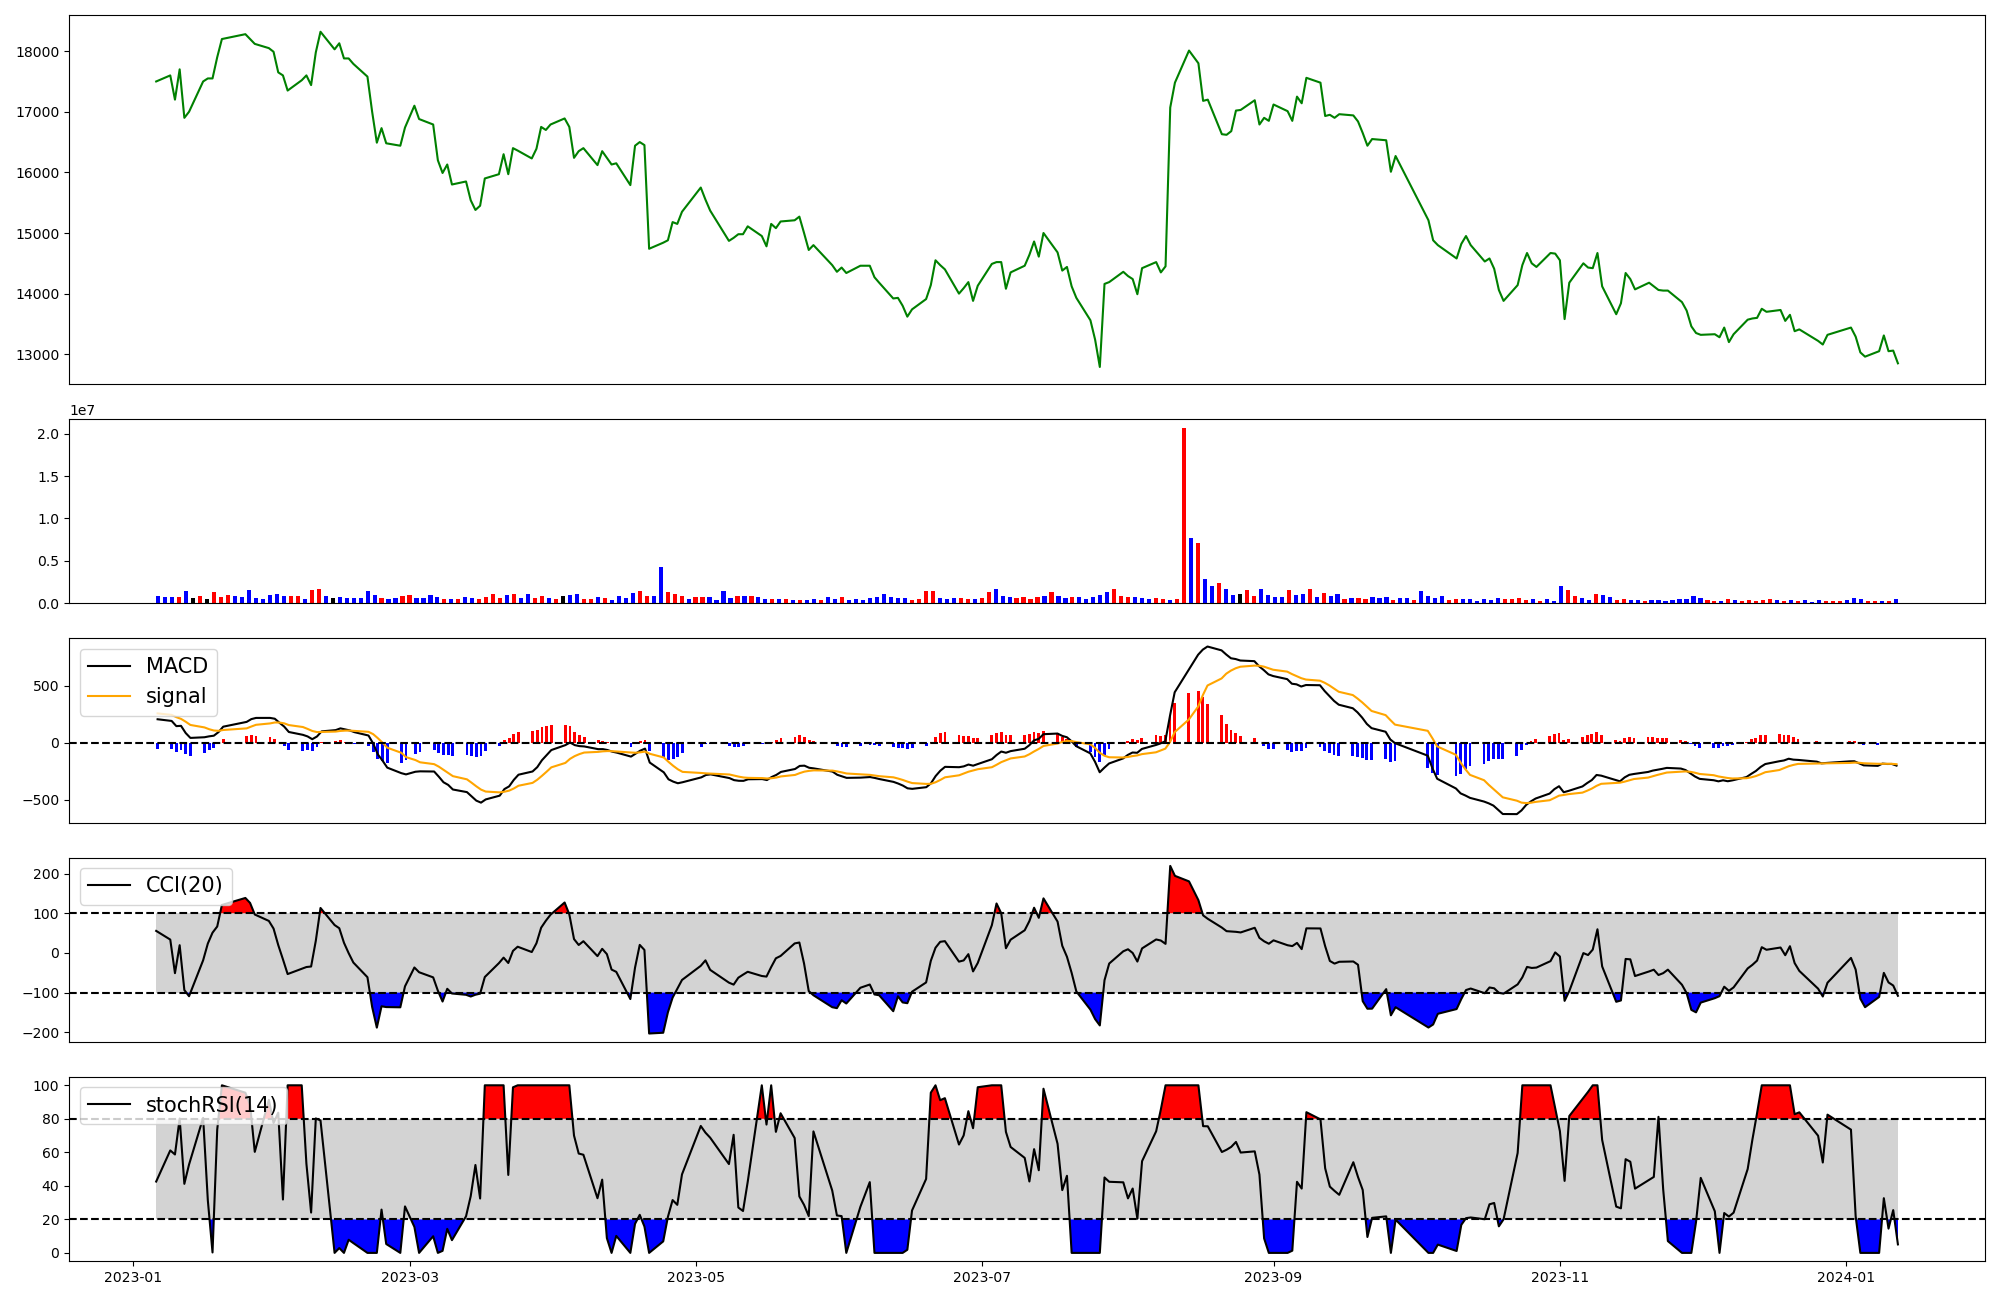Click the 40 tick on stochRSI axis
Viewport: 2000px width, 1300px height.
[x=51, y=1186]
